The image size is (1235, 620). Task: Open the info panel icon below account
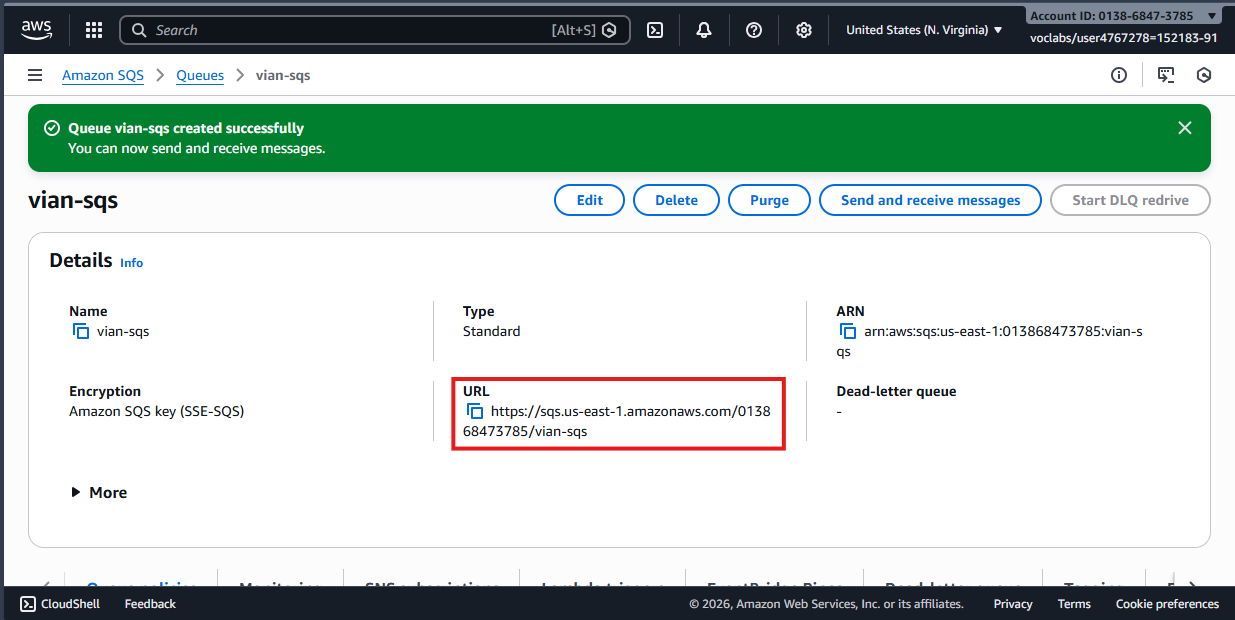point(1119,75)
